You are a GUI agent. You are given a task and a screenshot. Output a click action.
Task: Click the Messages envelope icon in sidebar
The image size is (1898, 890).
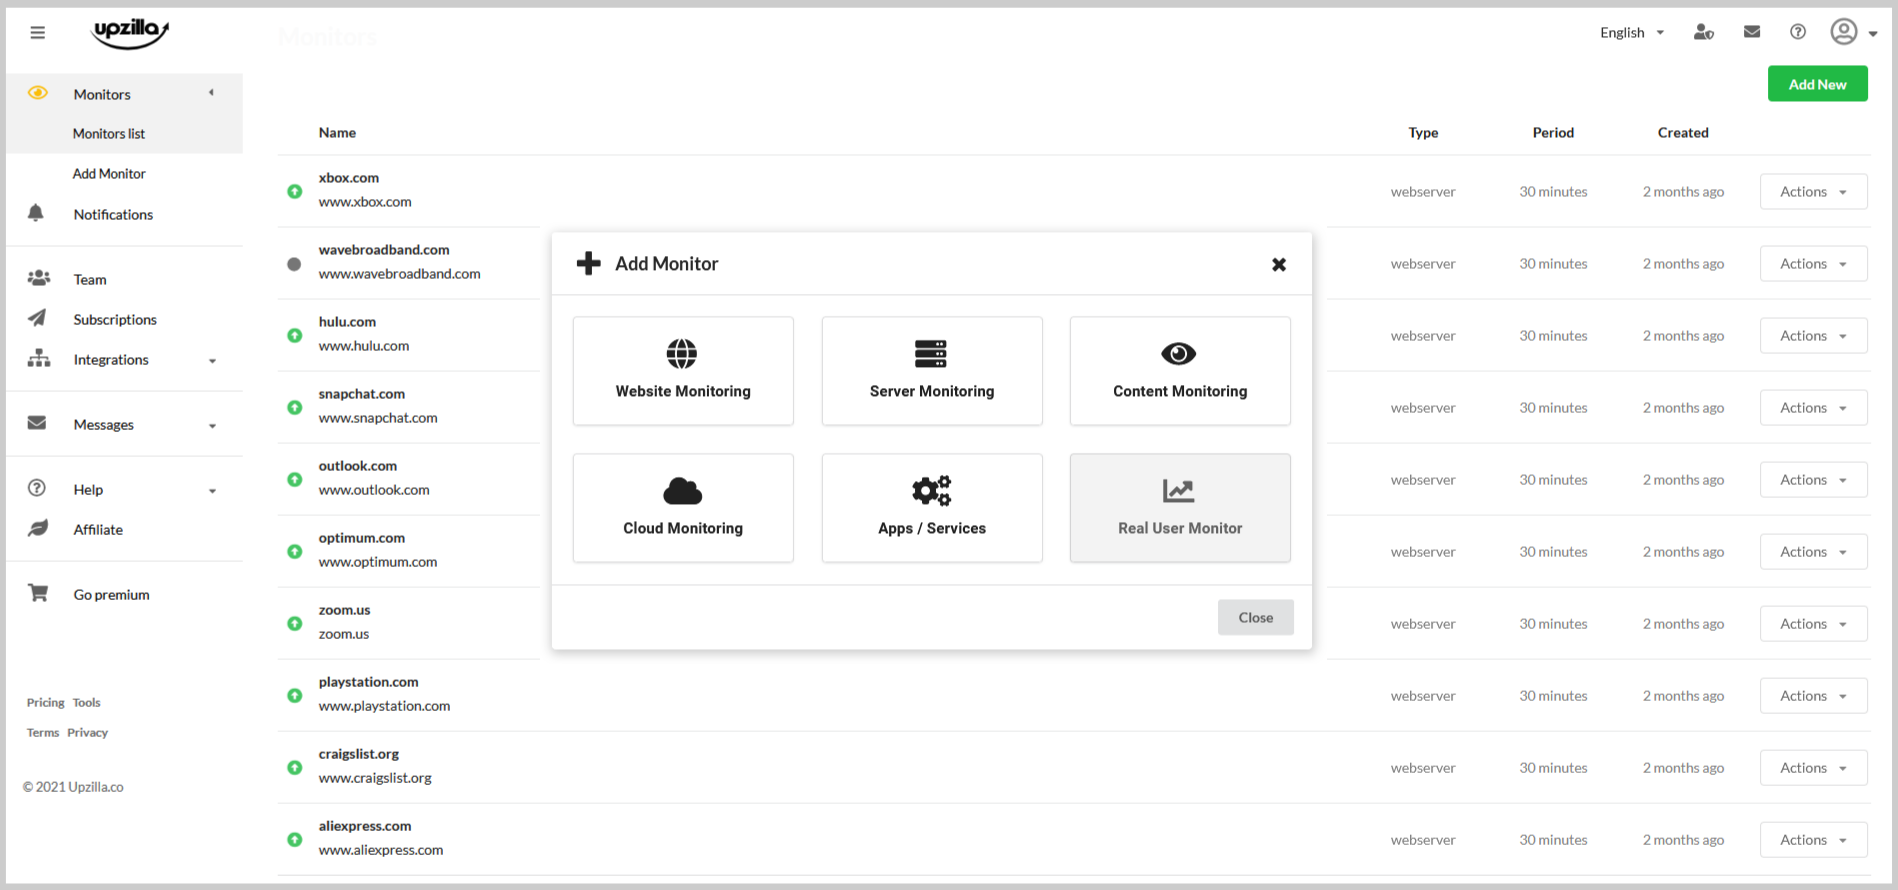[37, 423]
